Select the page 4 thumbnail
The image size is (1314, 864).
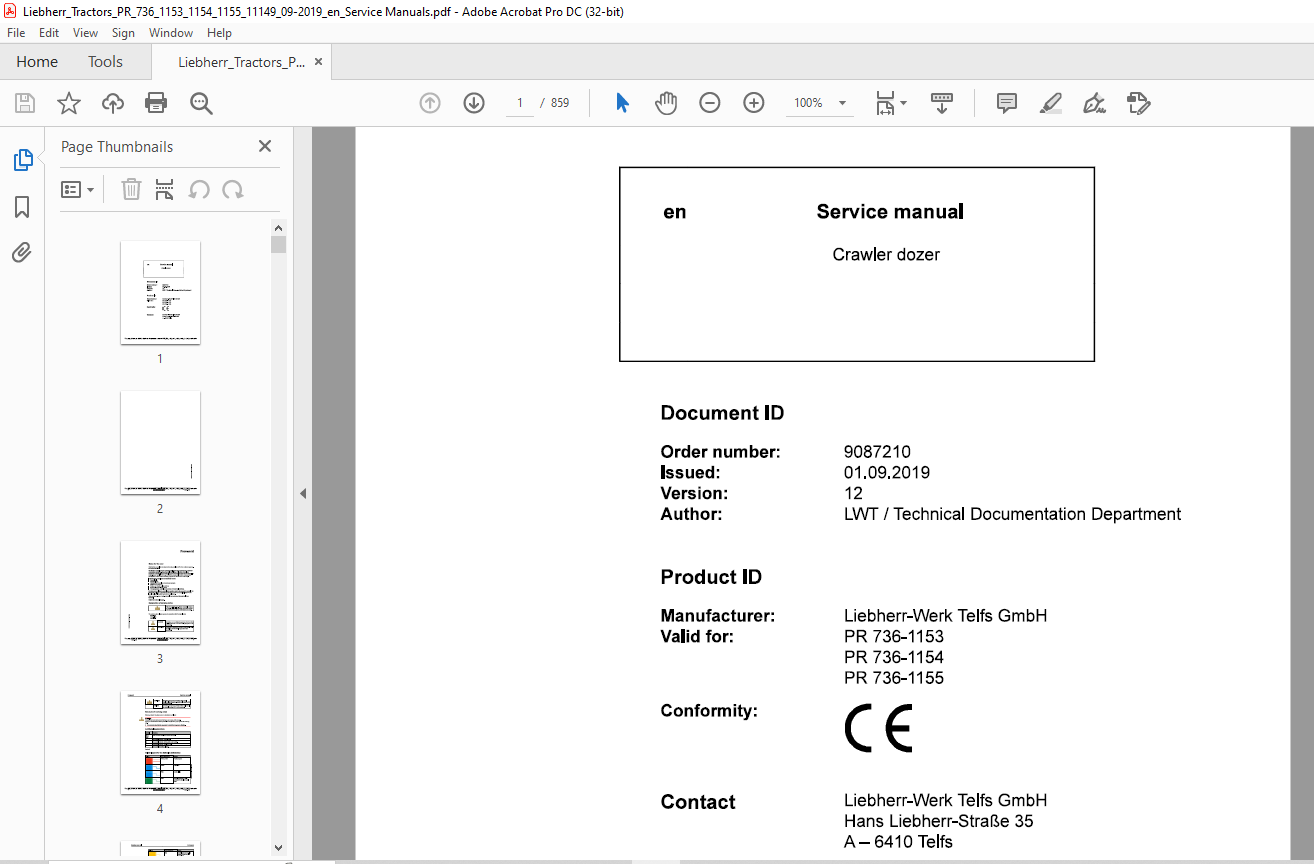(x=160, y=743)
